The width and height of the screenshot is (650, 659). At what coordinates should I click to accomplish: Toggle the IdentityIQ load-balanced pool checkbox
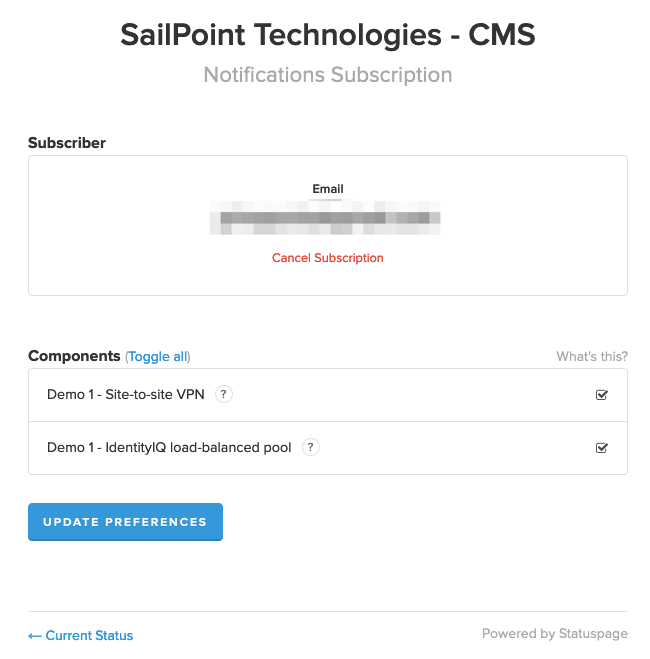click(601, 448)
